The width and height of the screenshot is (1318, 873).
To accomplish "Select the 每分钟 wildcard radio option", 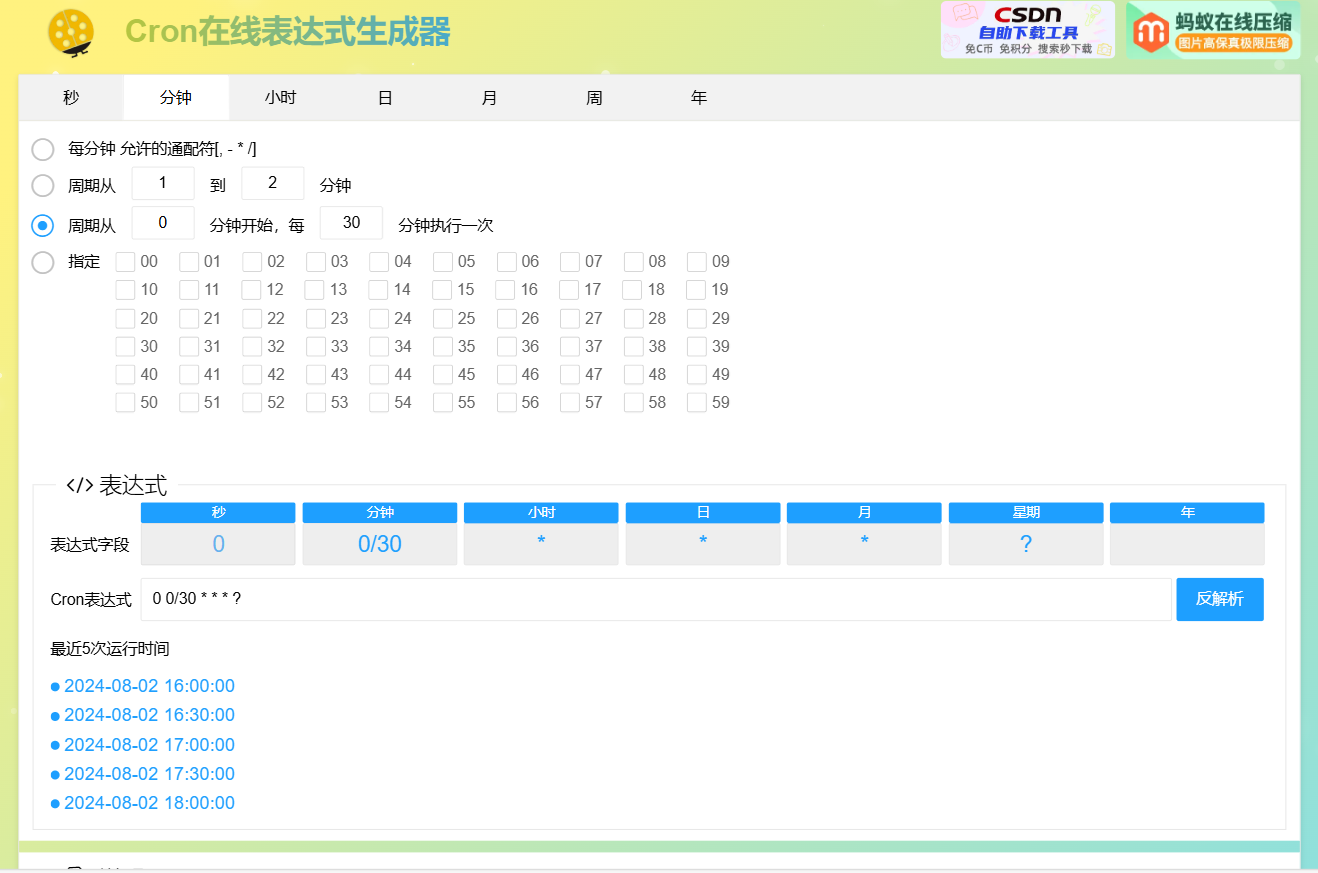I will coord(43,150).
